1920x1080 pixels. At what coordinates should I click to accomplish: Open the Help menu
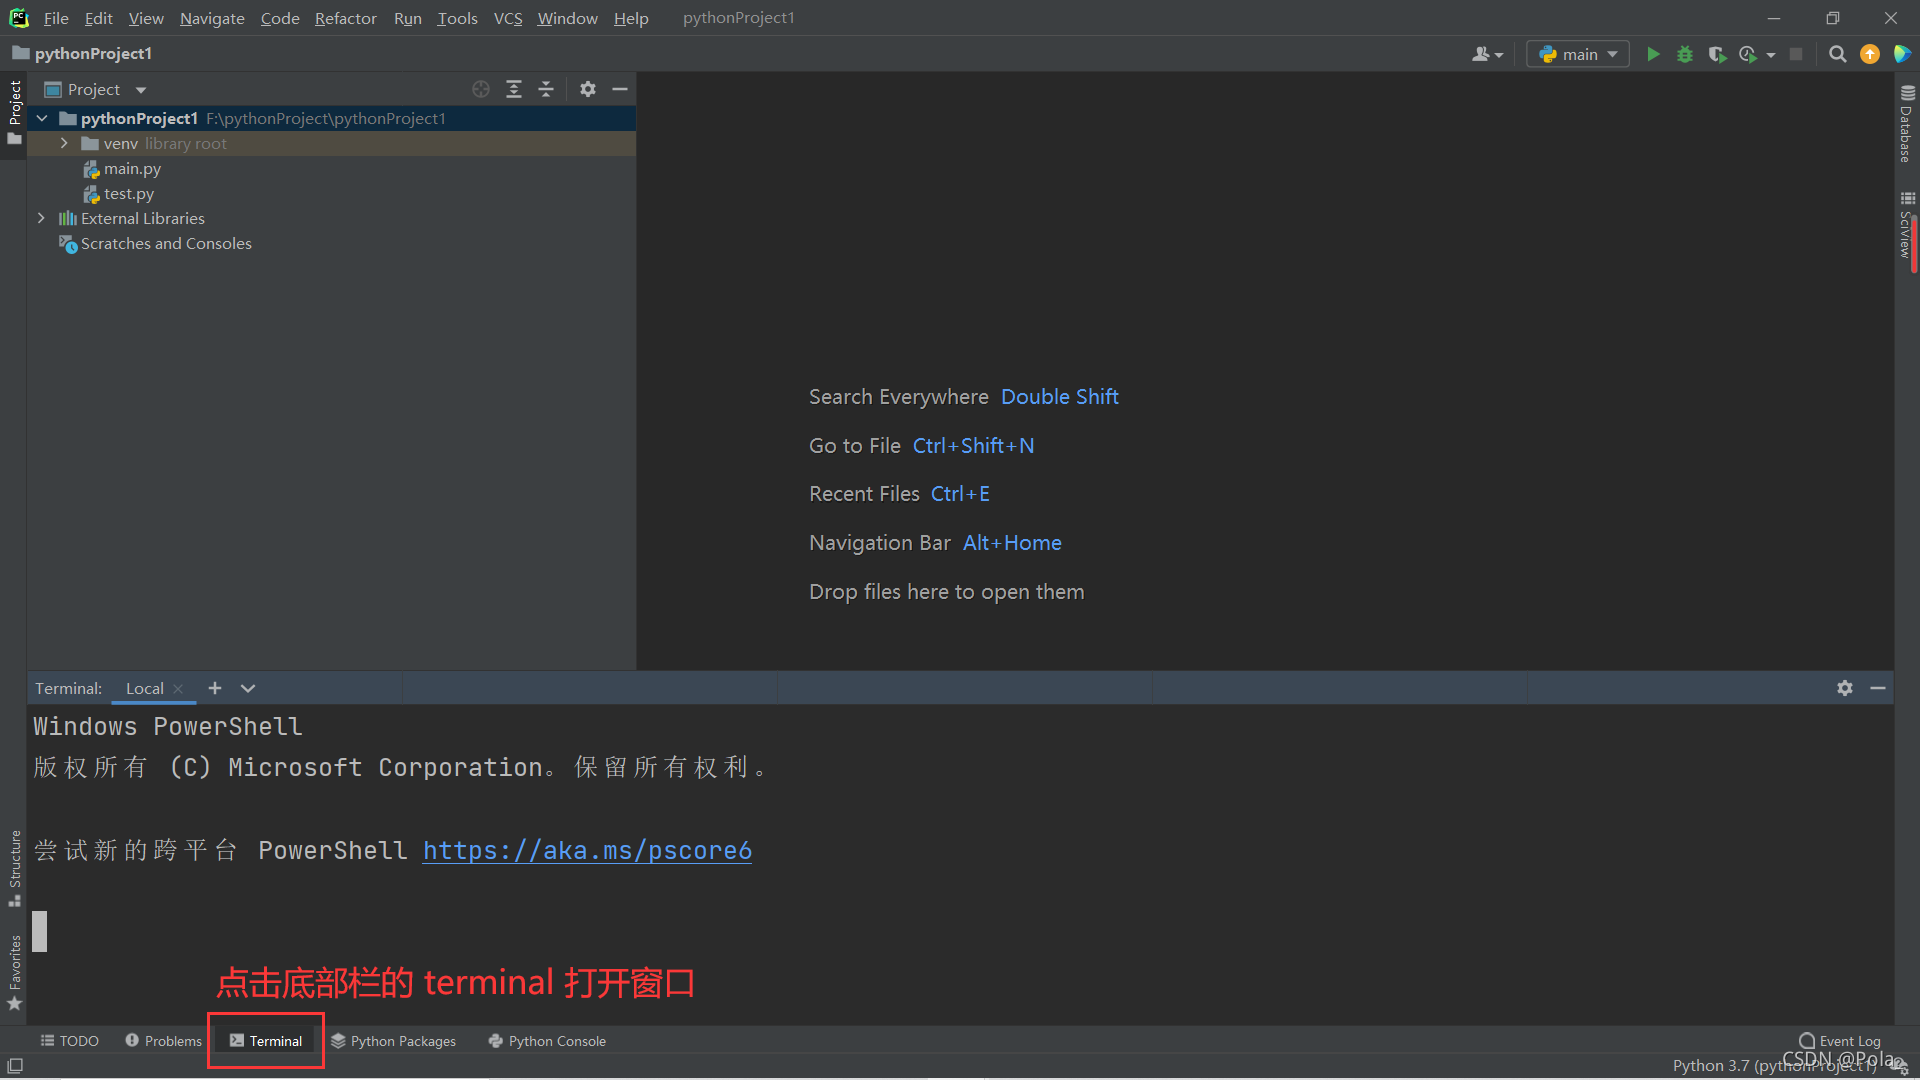click(x=631, y=18)
